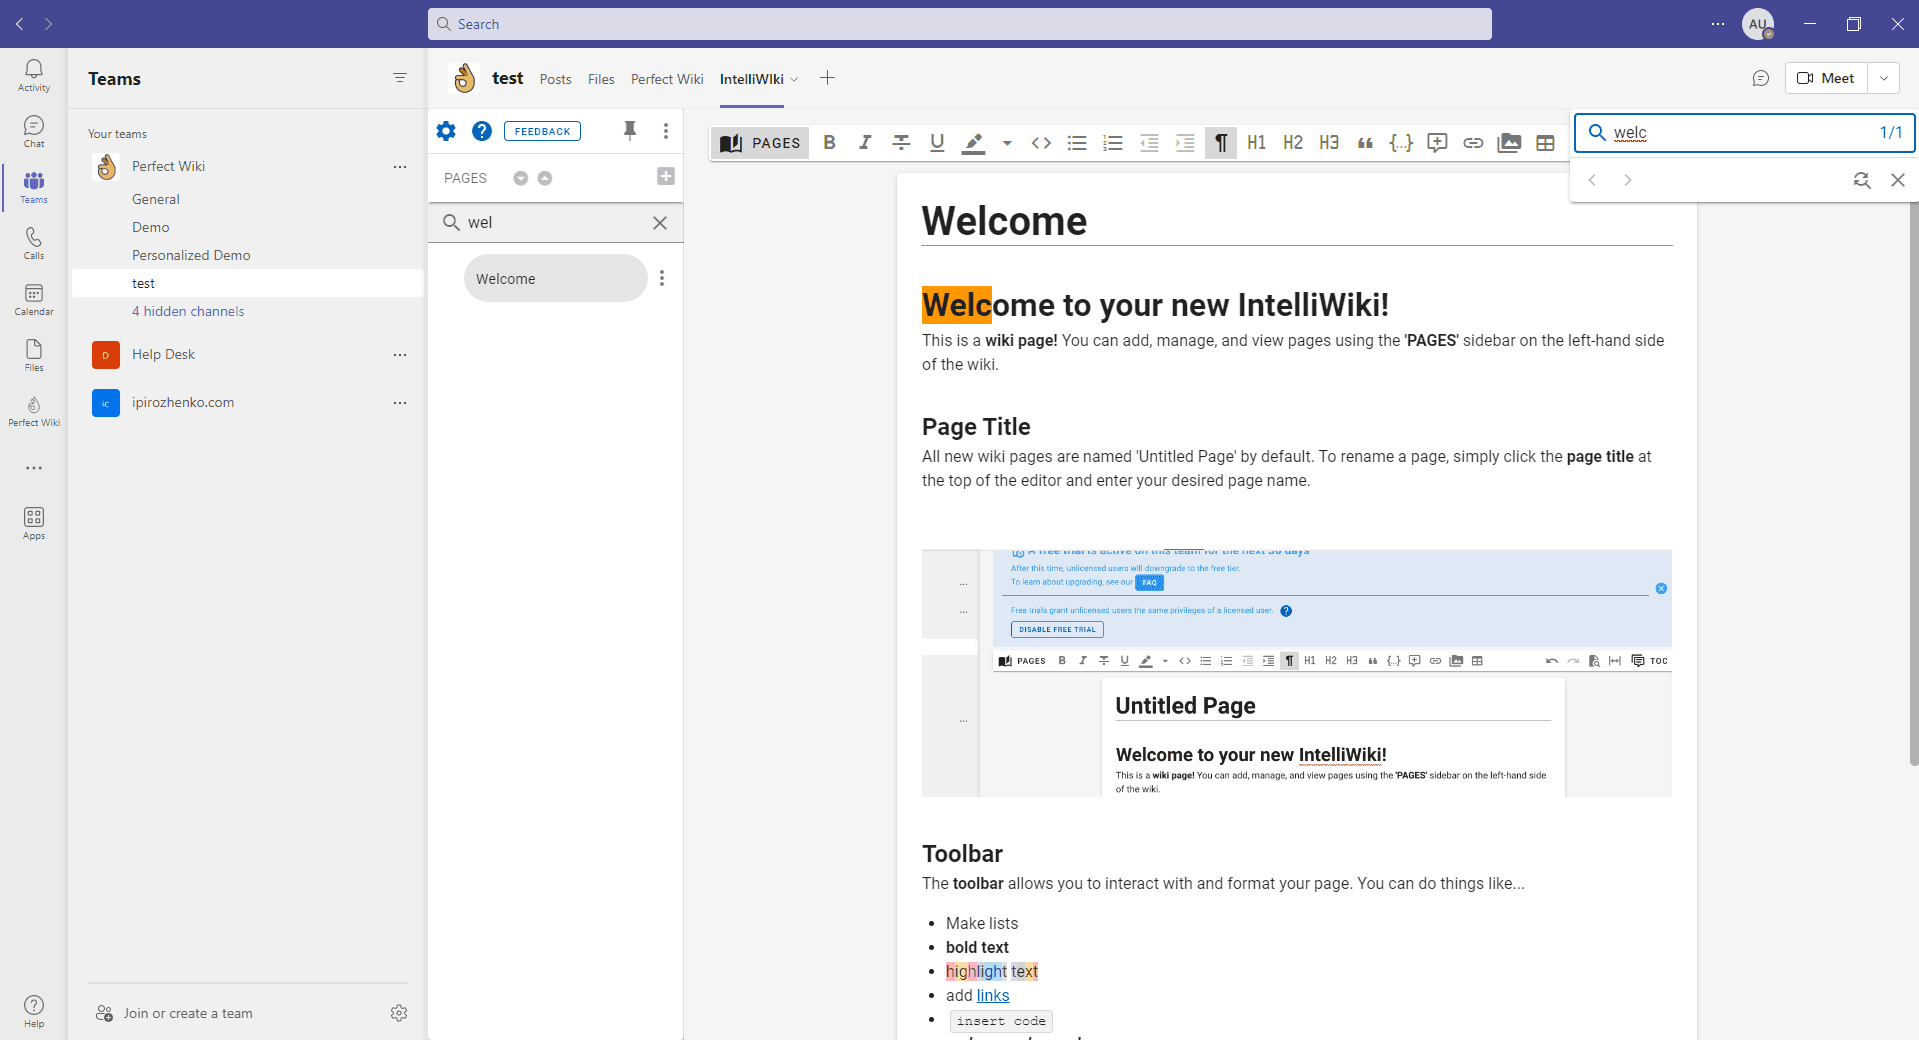
Task: Start a meeting with the Meet button
Action: [x=1826, y=78]
